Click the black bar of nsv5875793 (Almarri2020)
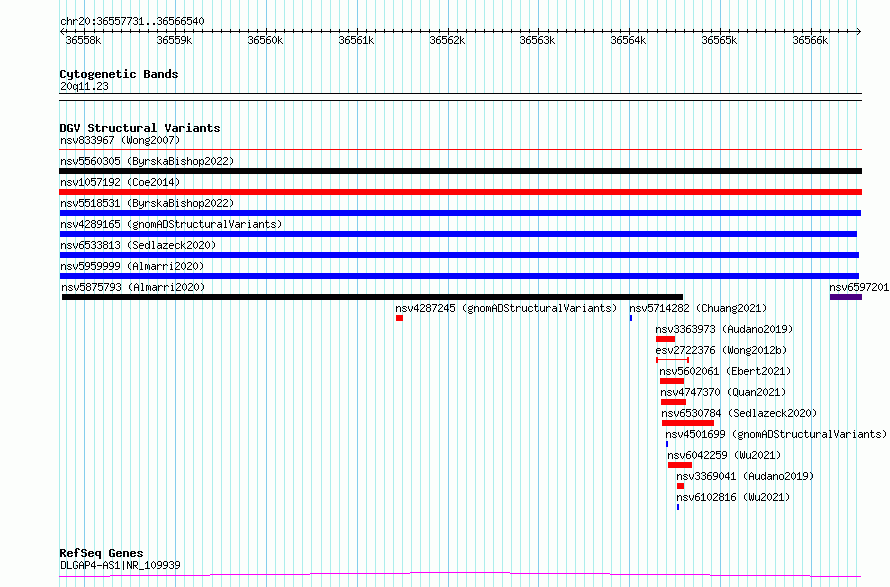Screen dimensions: 890x587 [372, 297]
